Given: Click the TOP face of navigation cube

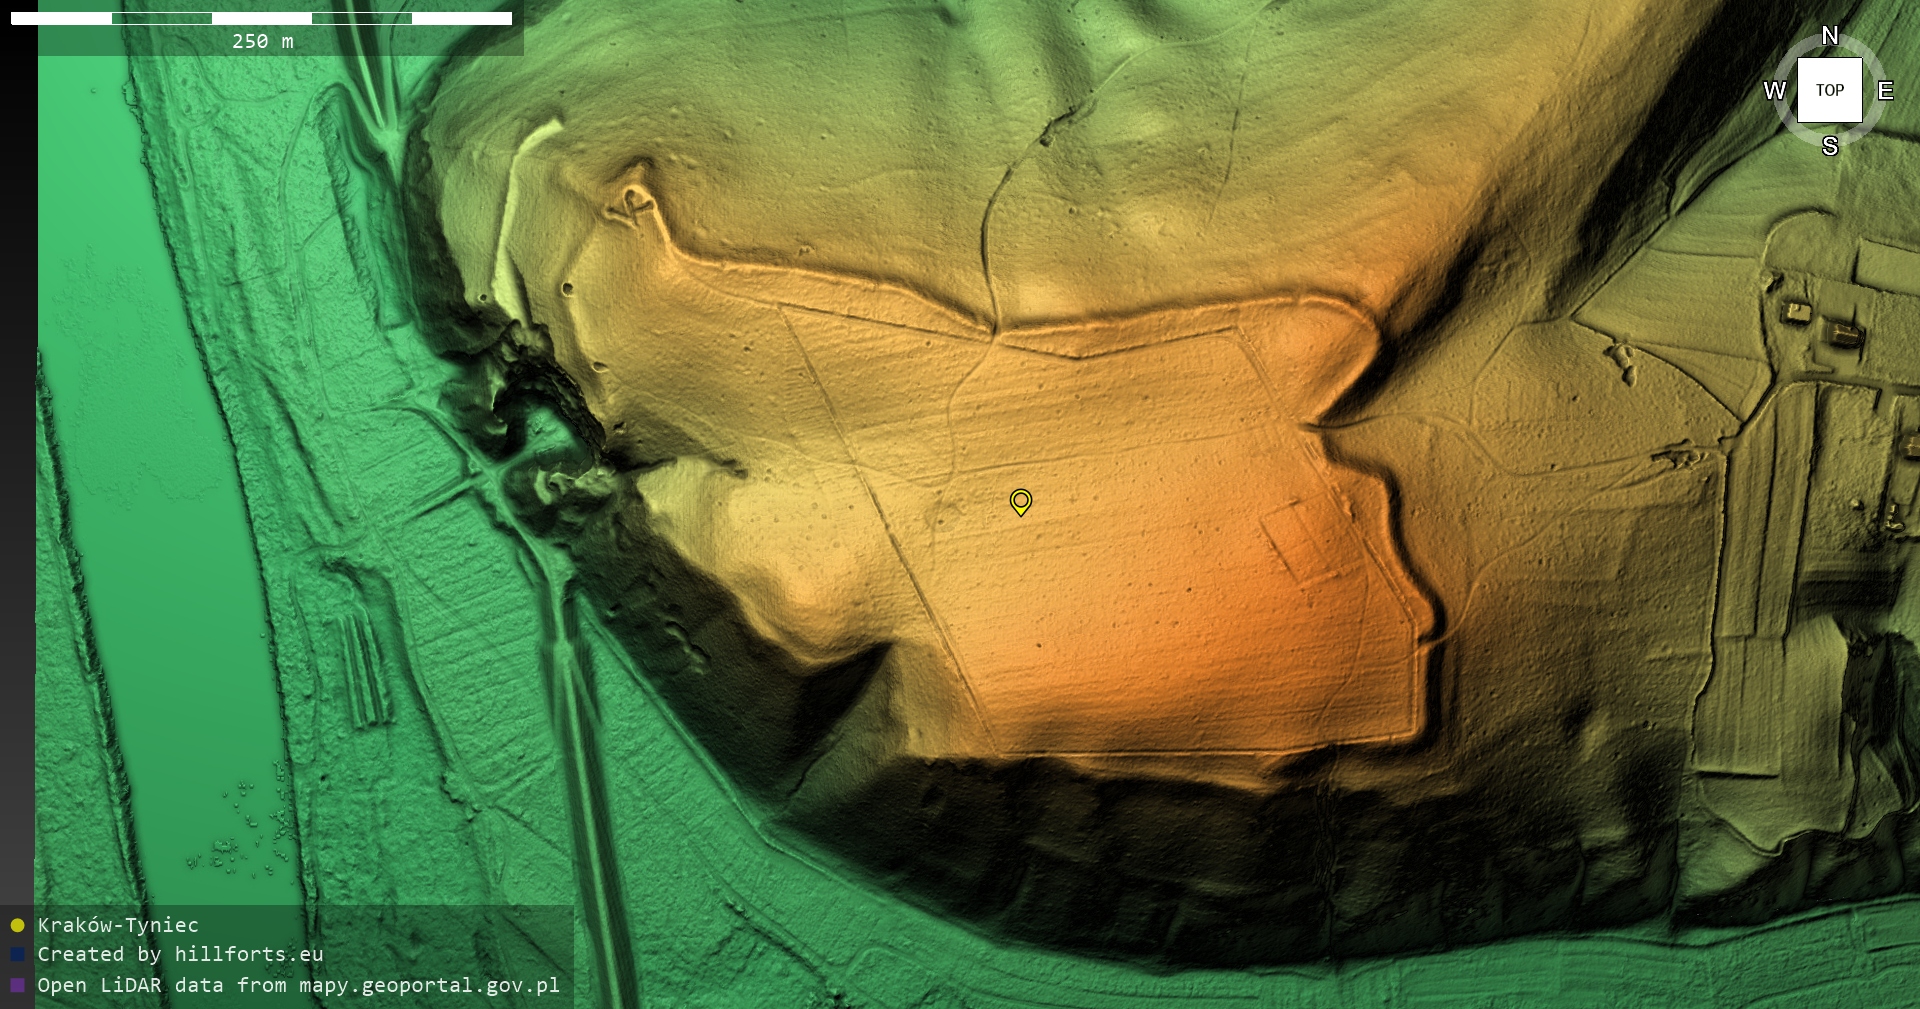Looking at the screenshot, I should (1829, 90).
